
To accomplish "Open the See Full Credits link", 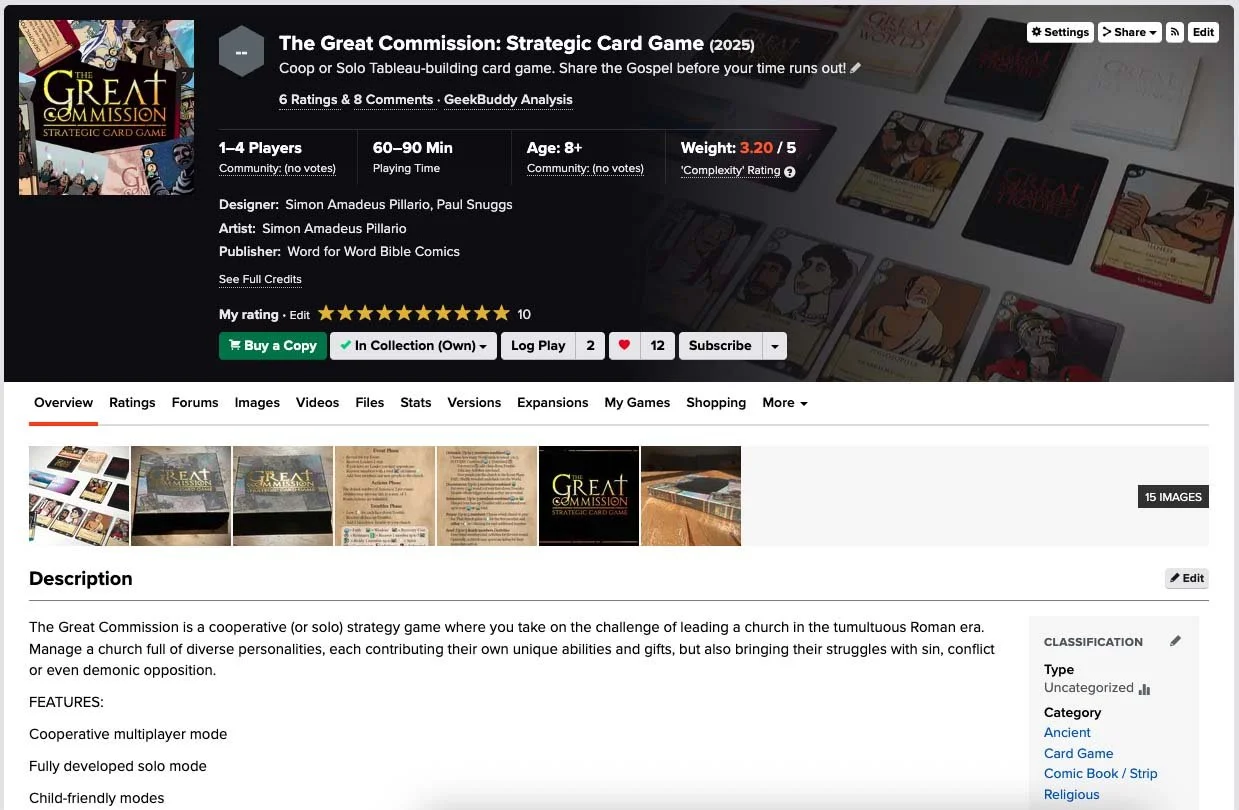I will click(260, 279).
